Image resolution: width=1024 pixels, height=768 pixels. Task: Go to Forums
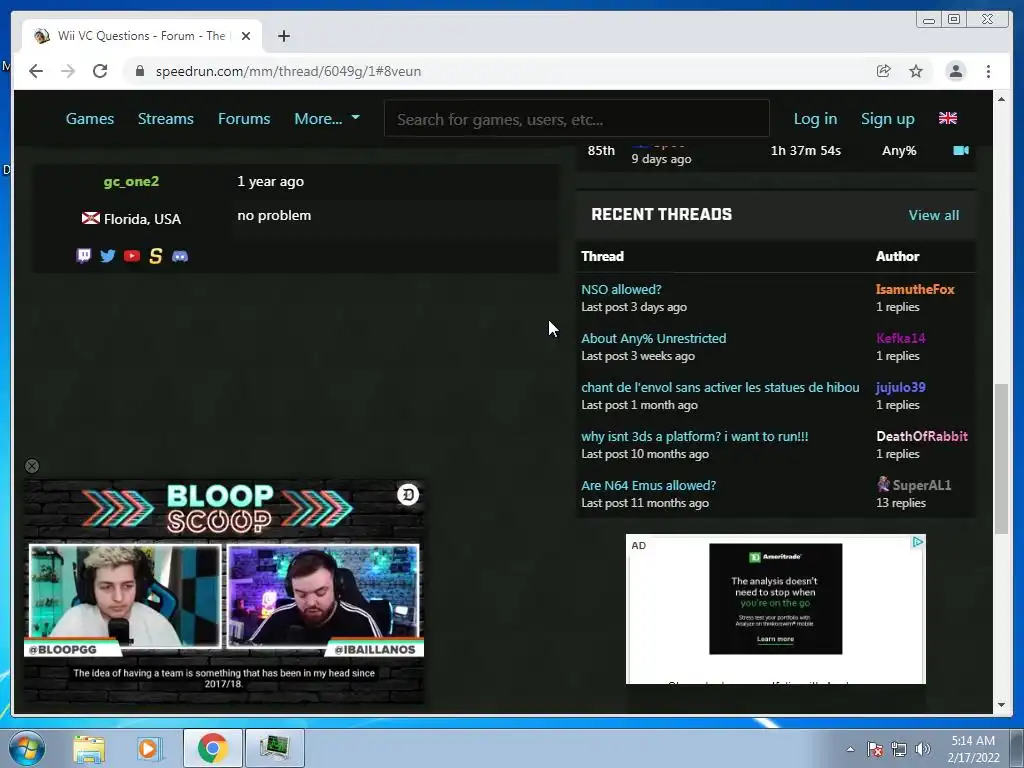(244, 118)
